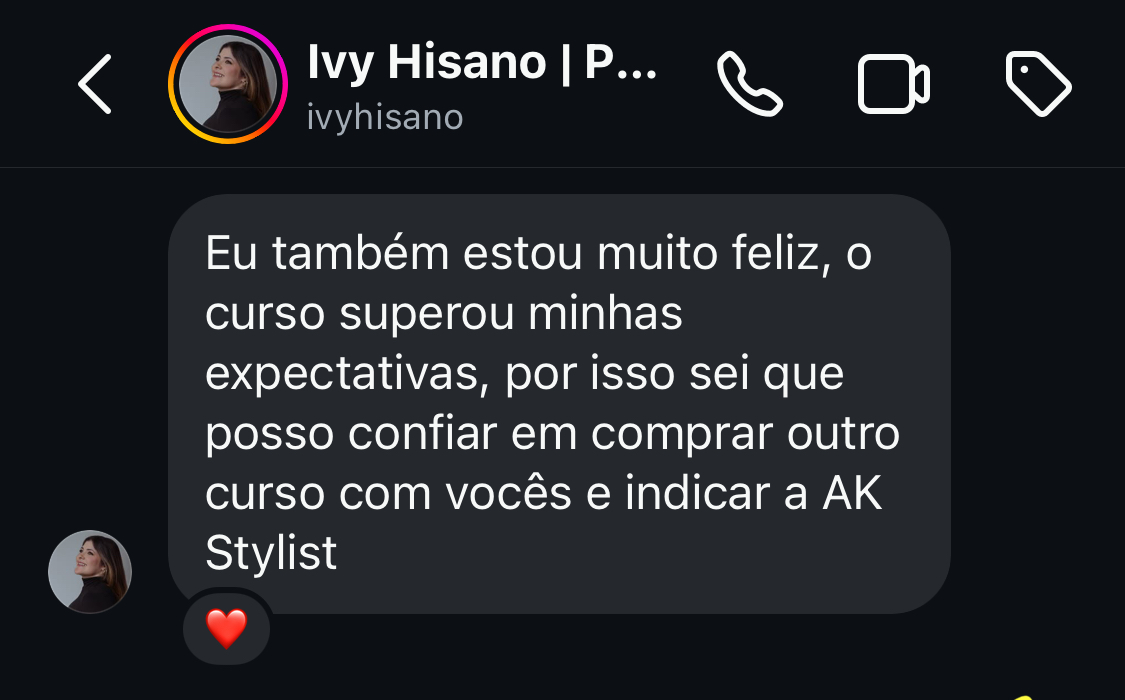This screenshot has width=1125, height=700.
Task: Click the line "expectativas, por isso sei que"
Action: point(524,374)
